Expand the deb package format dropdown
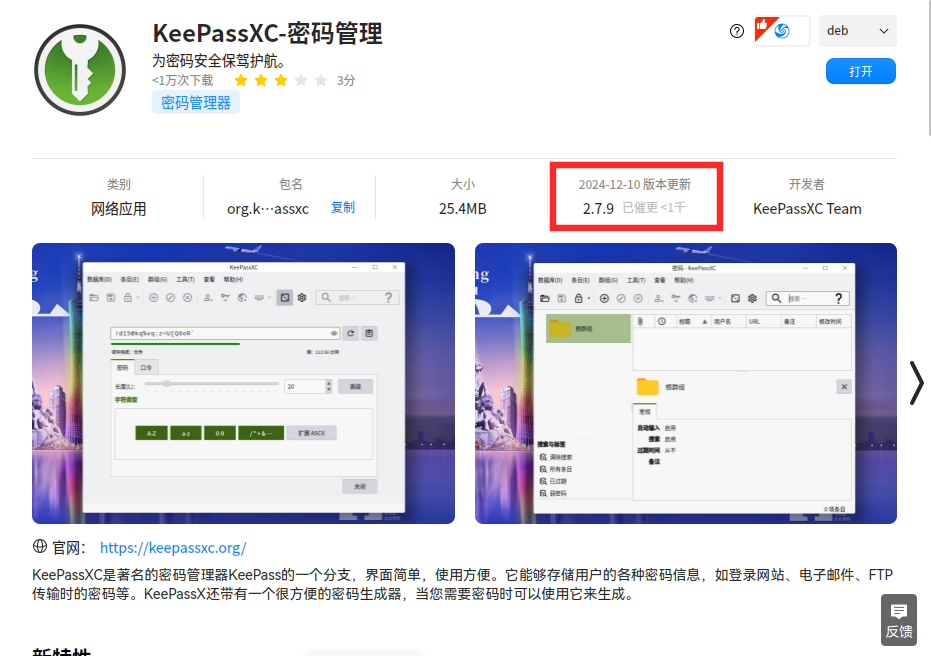The image size is (931, 656). pyautogui.click(x=857, y=31)
